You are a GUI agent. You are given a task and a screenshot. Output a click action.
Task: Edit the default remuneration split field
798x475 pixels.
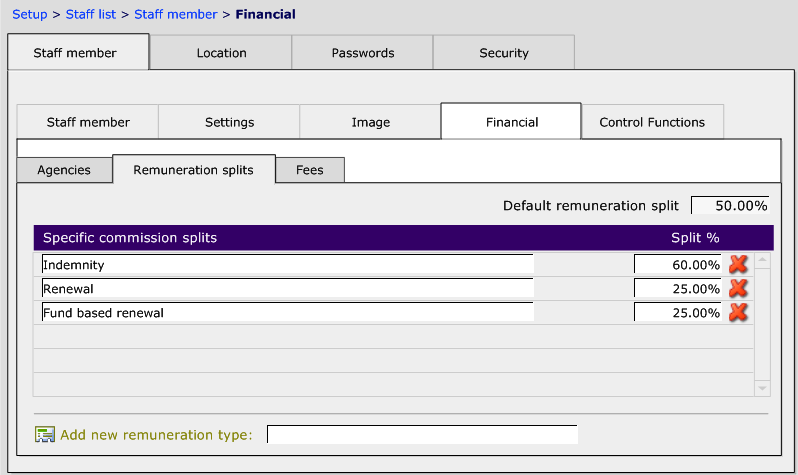(729, 206)
